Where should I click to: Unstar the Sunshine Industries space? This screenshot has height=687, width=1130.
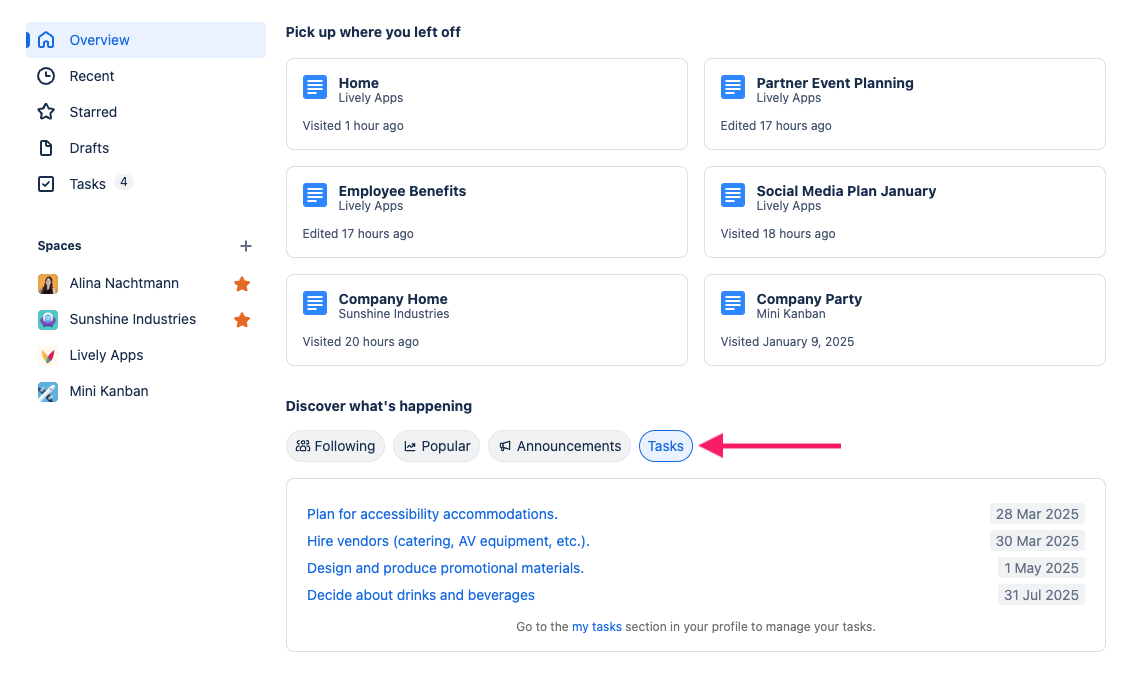[x=241, y=319]
